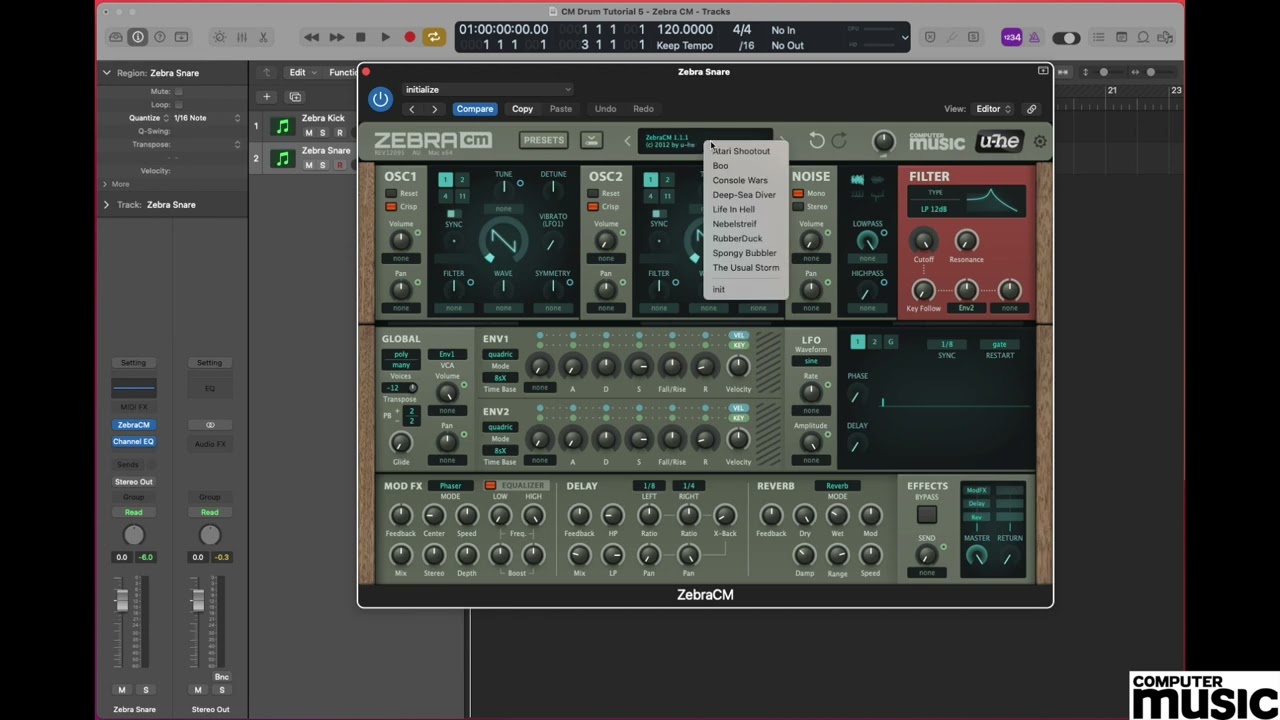Toggle the Equalizer switch in MOD FX
The height and width of the screenshot is (720, 1280).
point(490,486)
